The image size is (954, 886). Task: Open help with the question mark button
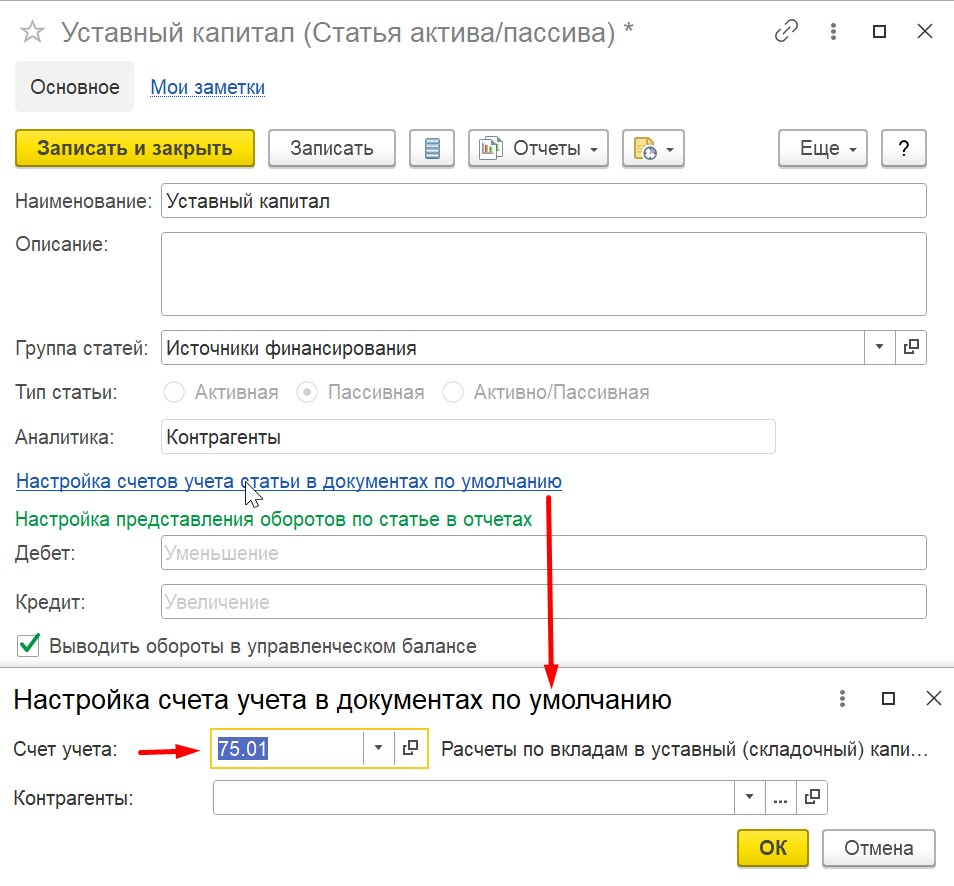tap(904, 148)
